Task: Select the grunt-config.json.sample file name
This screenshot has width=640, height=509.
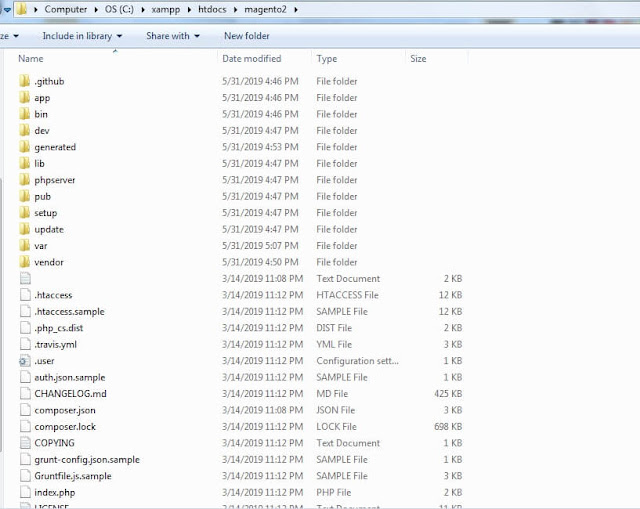Action: click(x=87, y=460)
